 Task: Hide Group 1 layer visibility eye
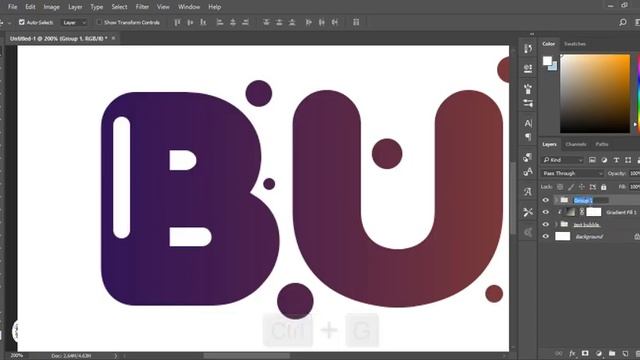pos(546,200)
